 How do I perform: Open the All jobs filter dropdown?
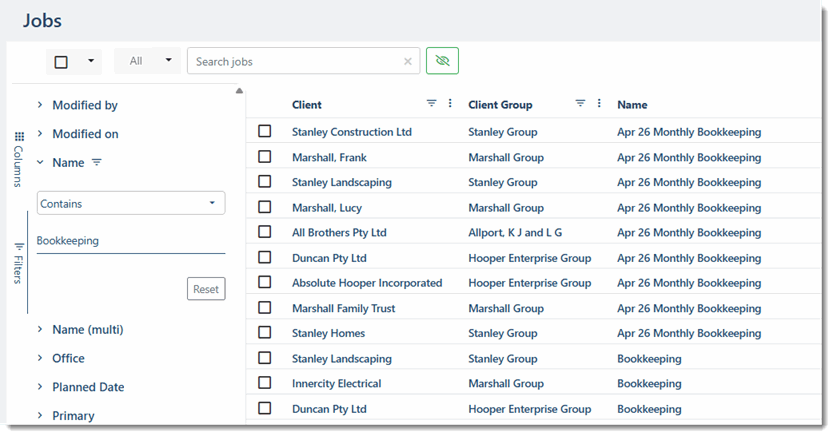(x=148, y=61)
